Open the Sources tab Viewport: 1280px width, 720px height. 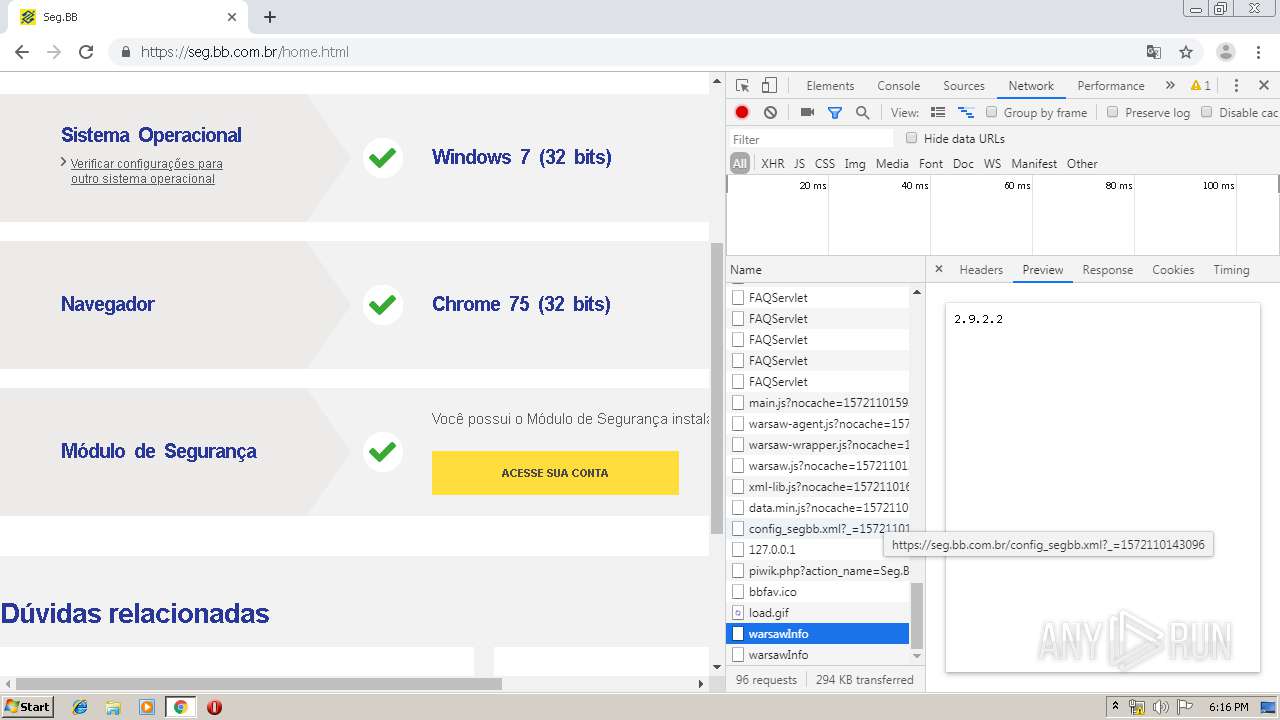(x=964, y=86)
